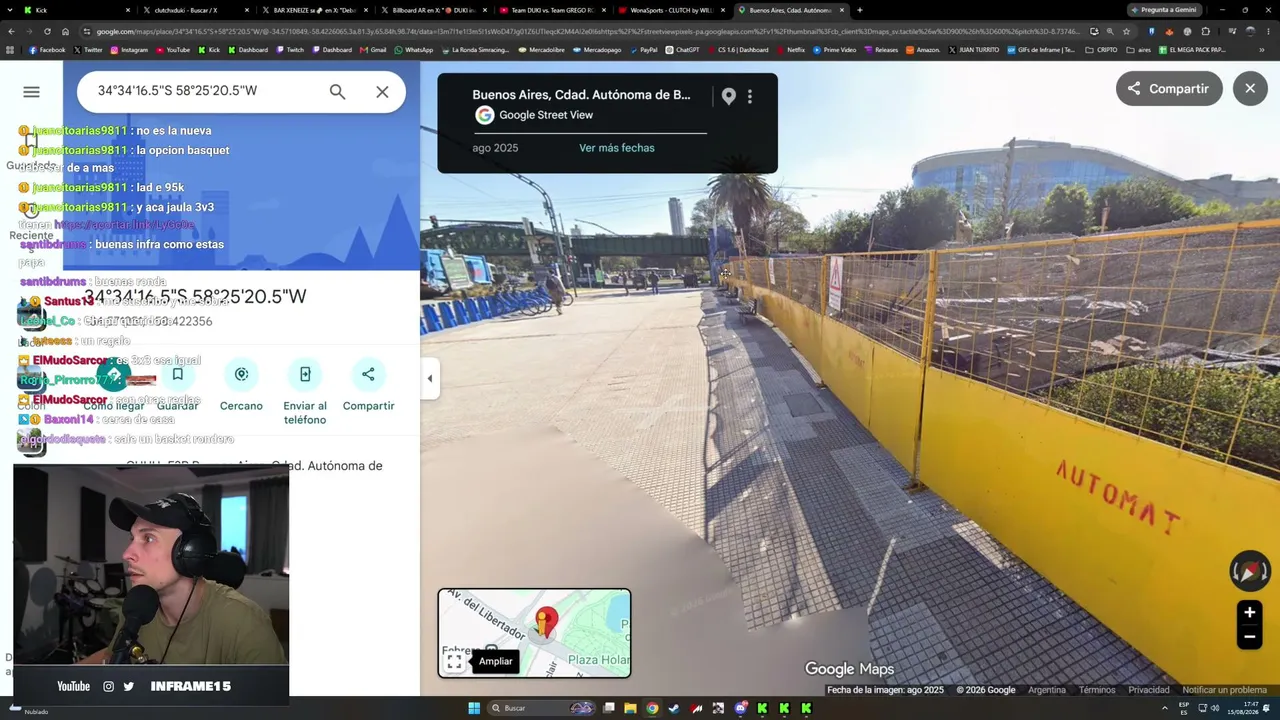
Task: Close the Street View panorama
Action: (1250, 89)
